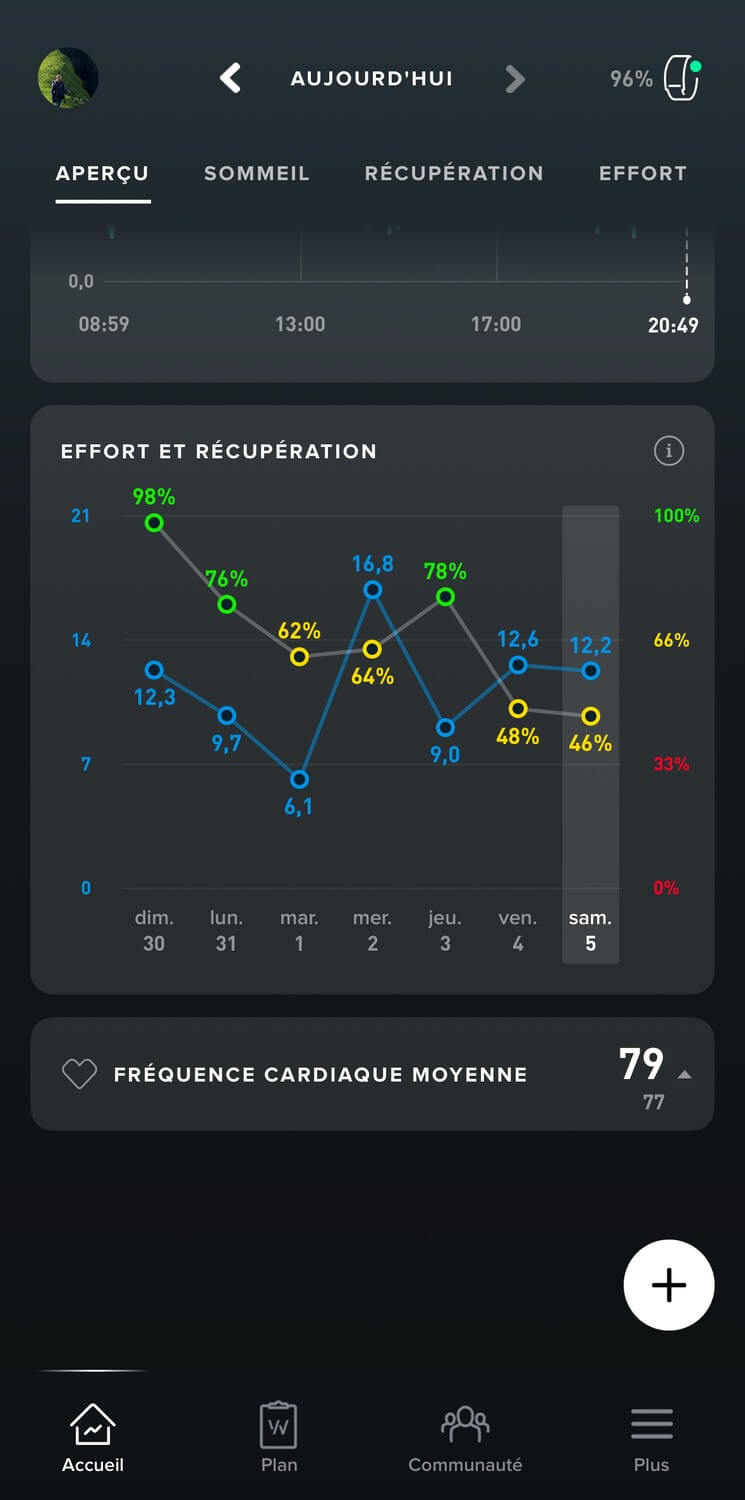Tap the strap battery device icon
The height and width of the screenshot is (1500, 745).
tap(682, 79)
